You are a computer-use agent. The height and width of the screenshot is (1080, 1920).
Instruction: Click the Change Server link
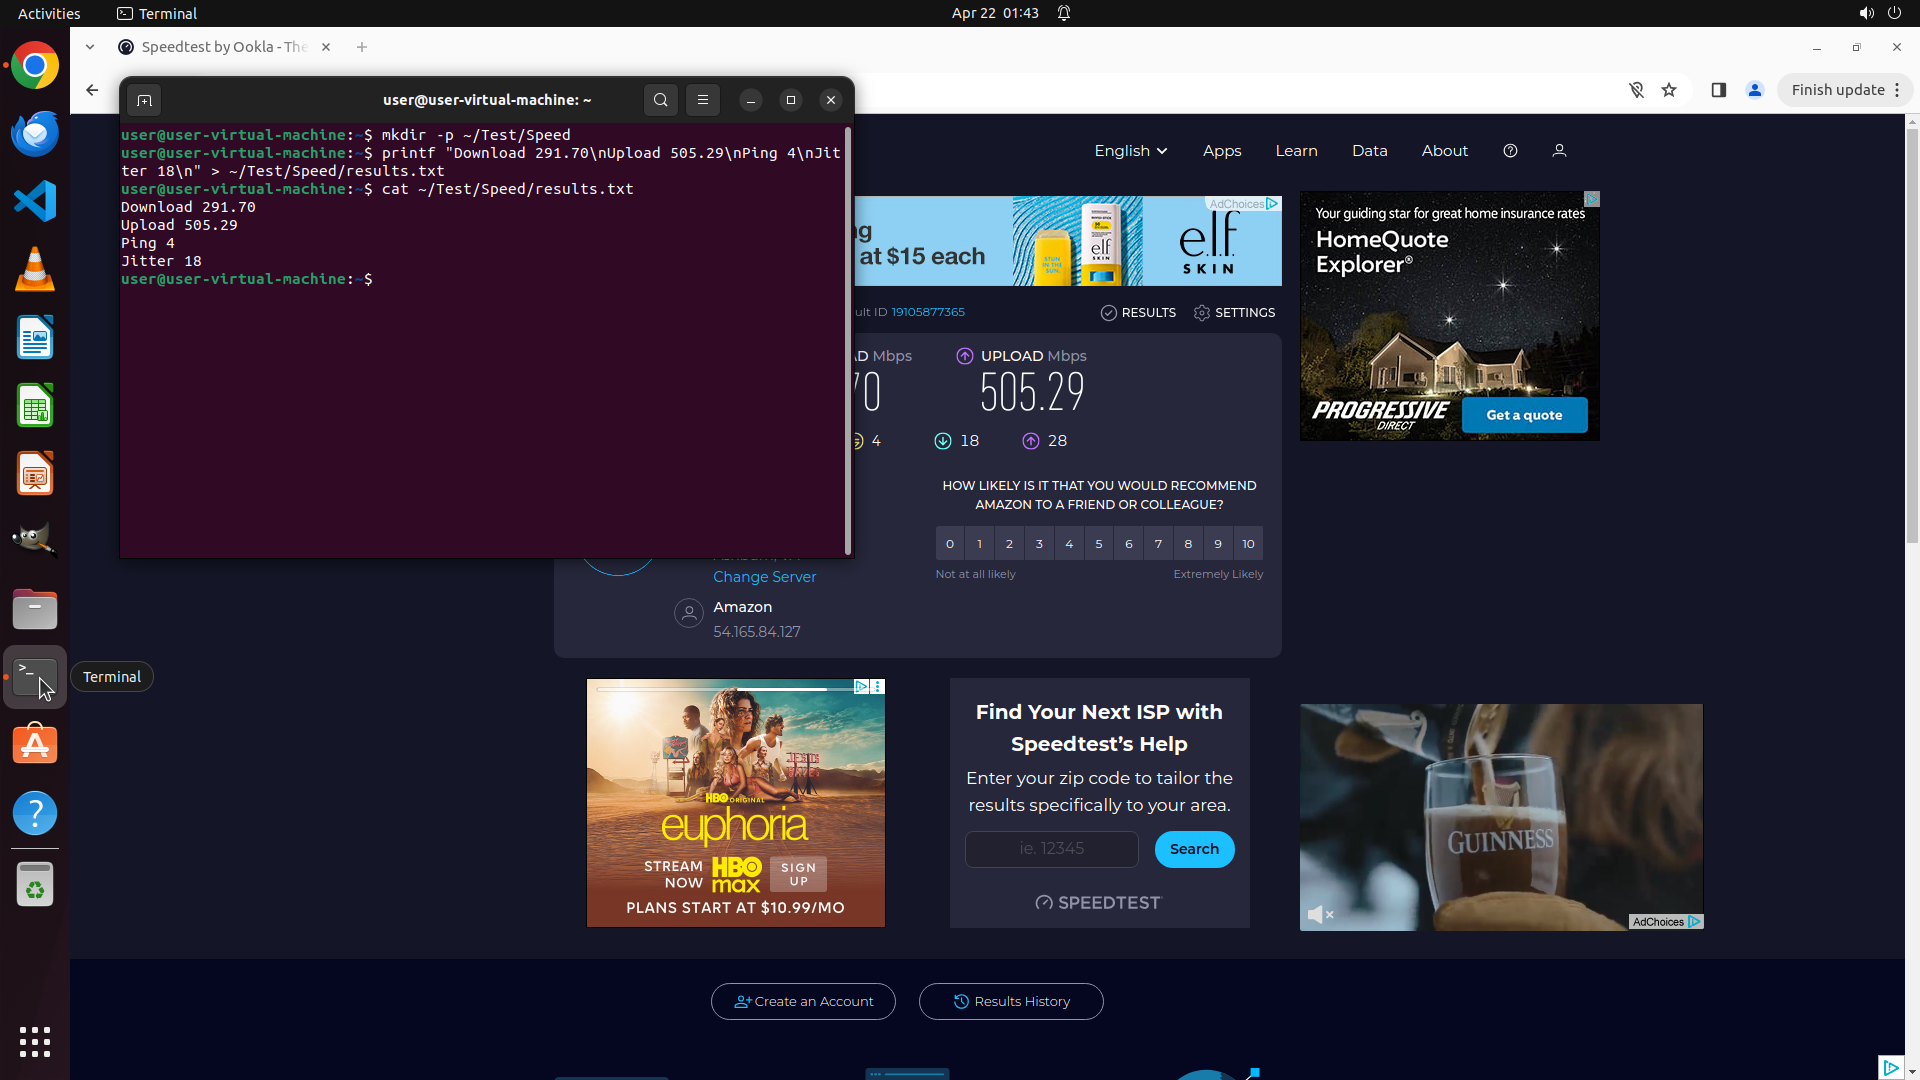[x=764, y=577]
